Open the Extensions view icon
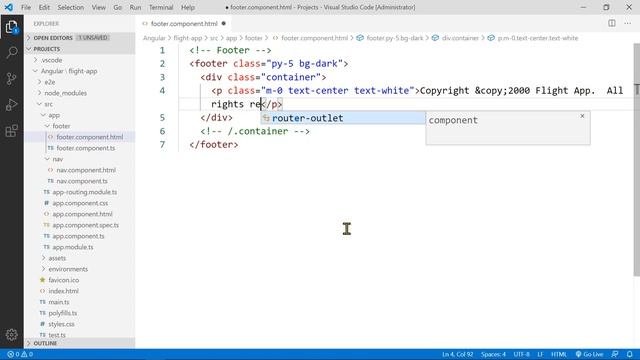Image resolution: width=640 pixels, height=360 pixels. click(x=11, y=131)
